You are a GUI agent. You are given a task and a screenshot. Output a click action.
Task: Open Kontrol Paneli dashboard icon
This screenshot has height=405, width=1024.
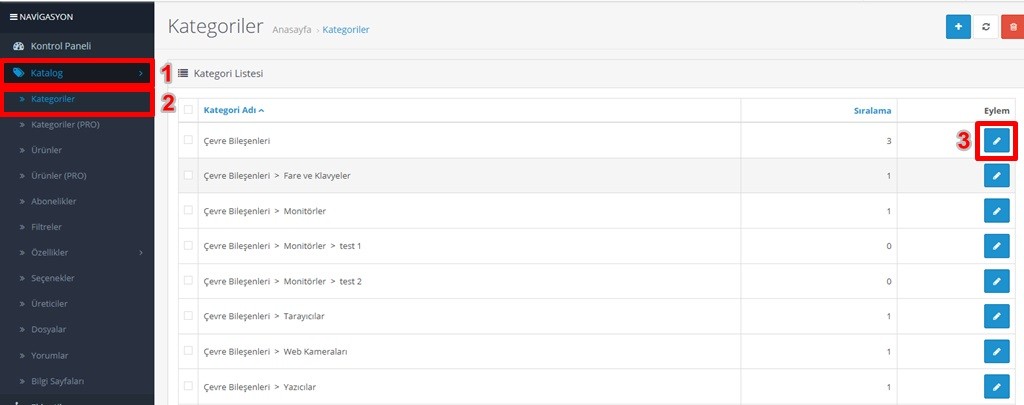pyautogui.click(x=18, y=46)
